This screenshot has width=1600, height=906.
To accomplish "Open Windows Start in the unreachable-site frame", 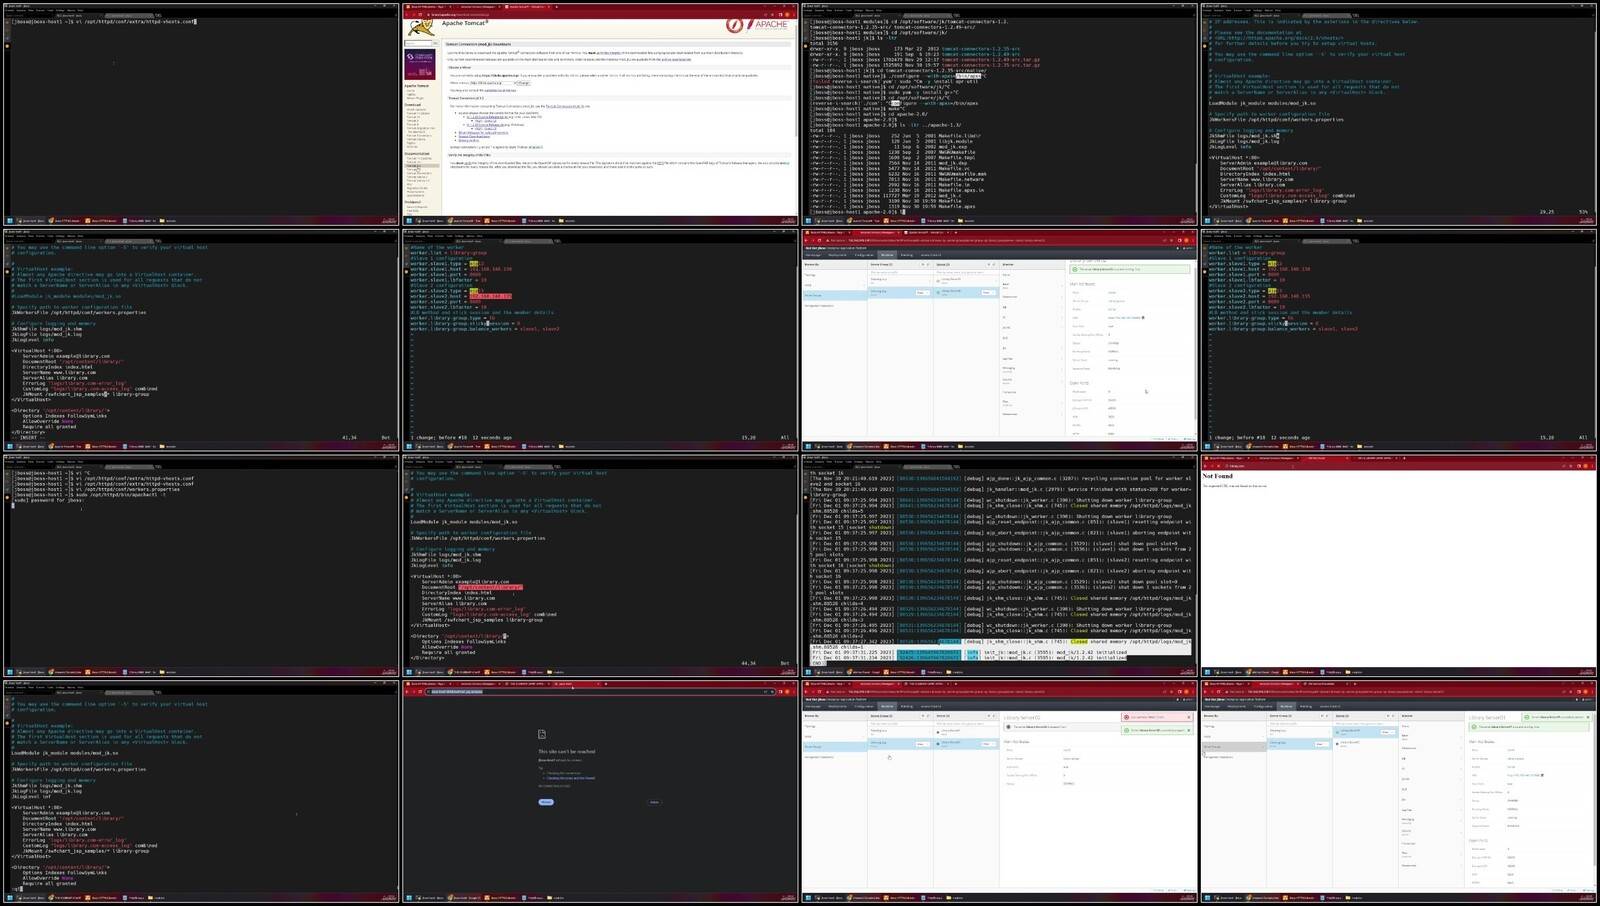I will (409, 898).
